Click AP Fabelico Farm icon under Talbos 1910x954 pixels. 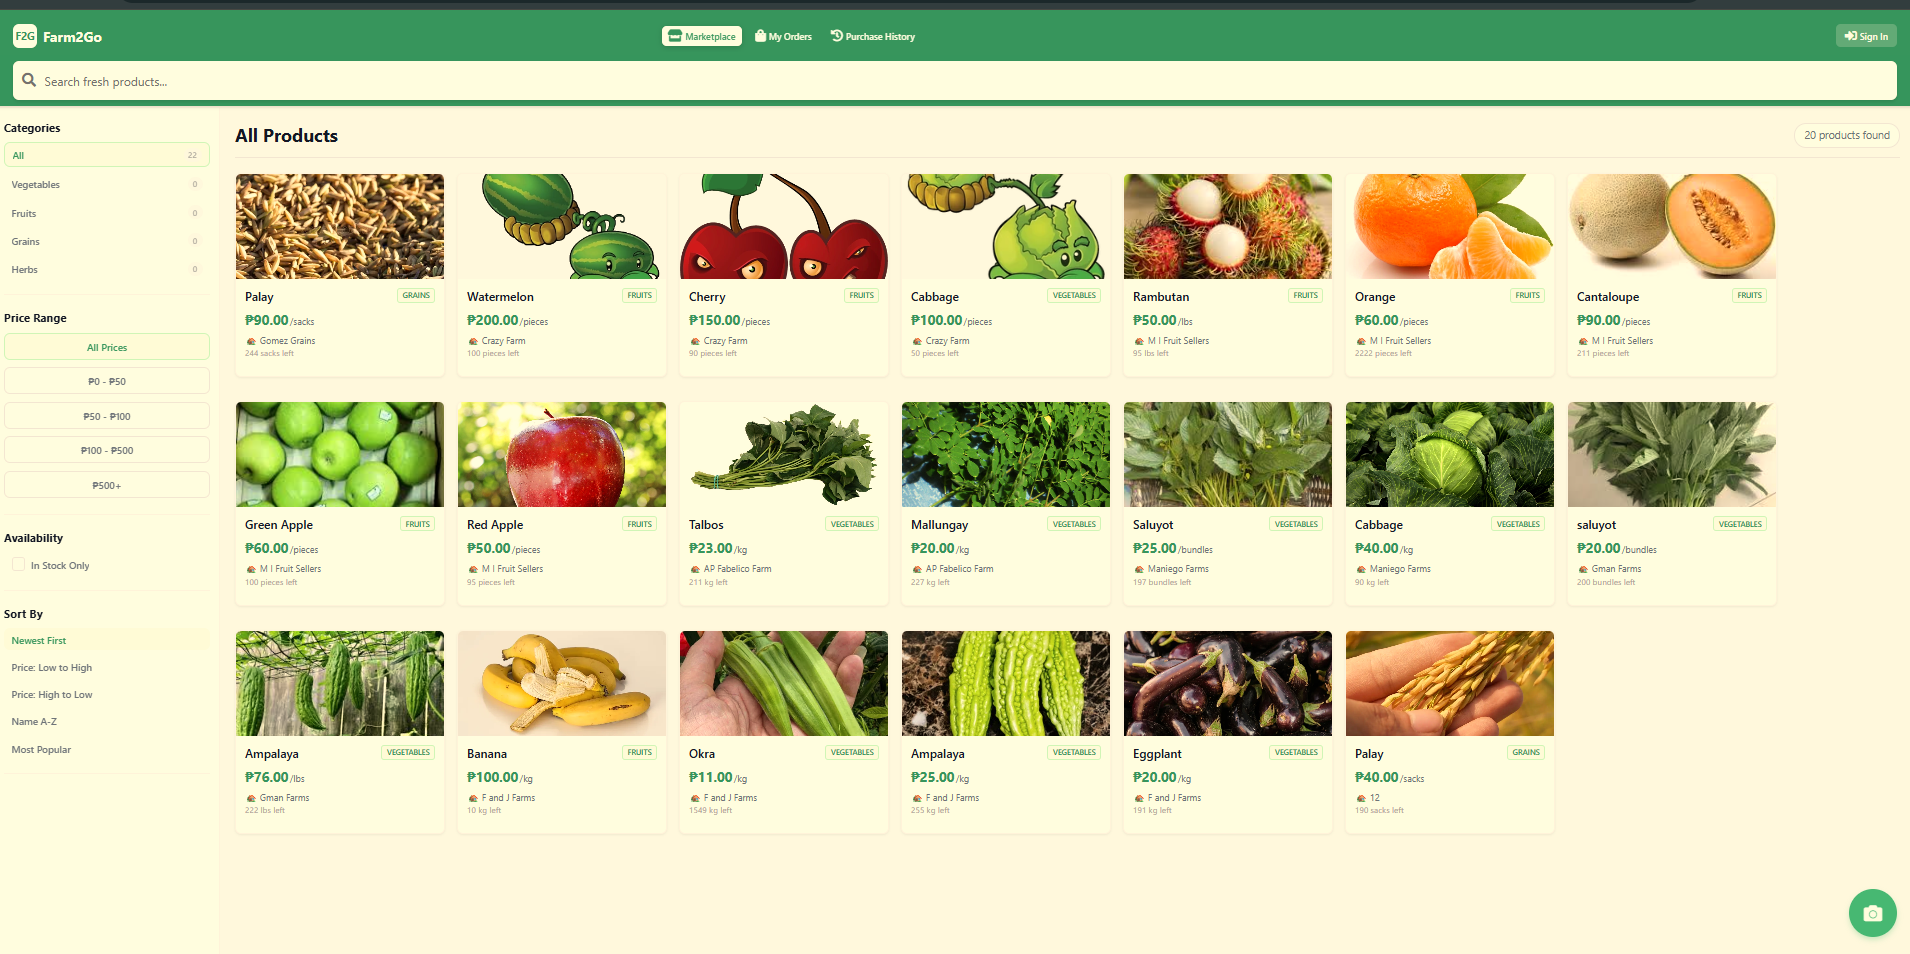(x=695, y=569)
